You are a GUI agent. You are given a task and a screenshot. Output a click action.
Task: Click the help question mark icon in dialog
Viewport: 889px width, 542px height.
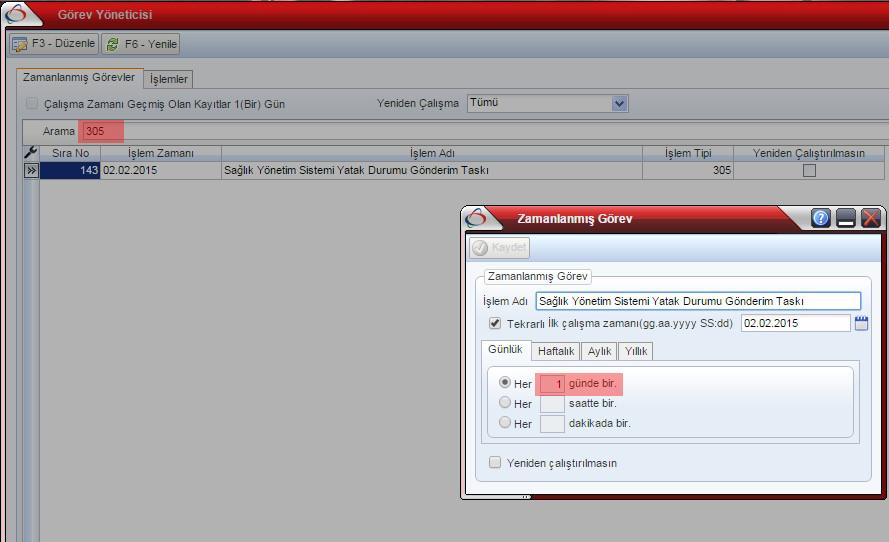pos(821,218)
